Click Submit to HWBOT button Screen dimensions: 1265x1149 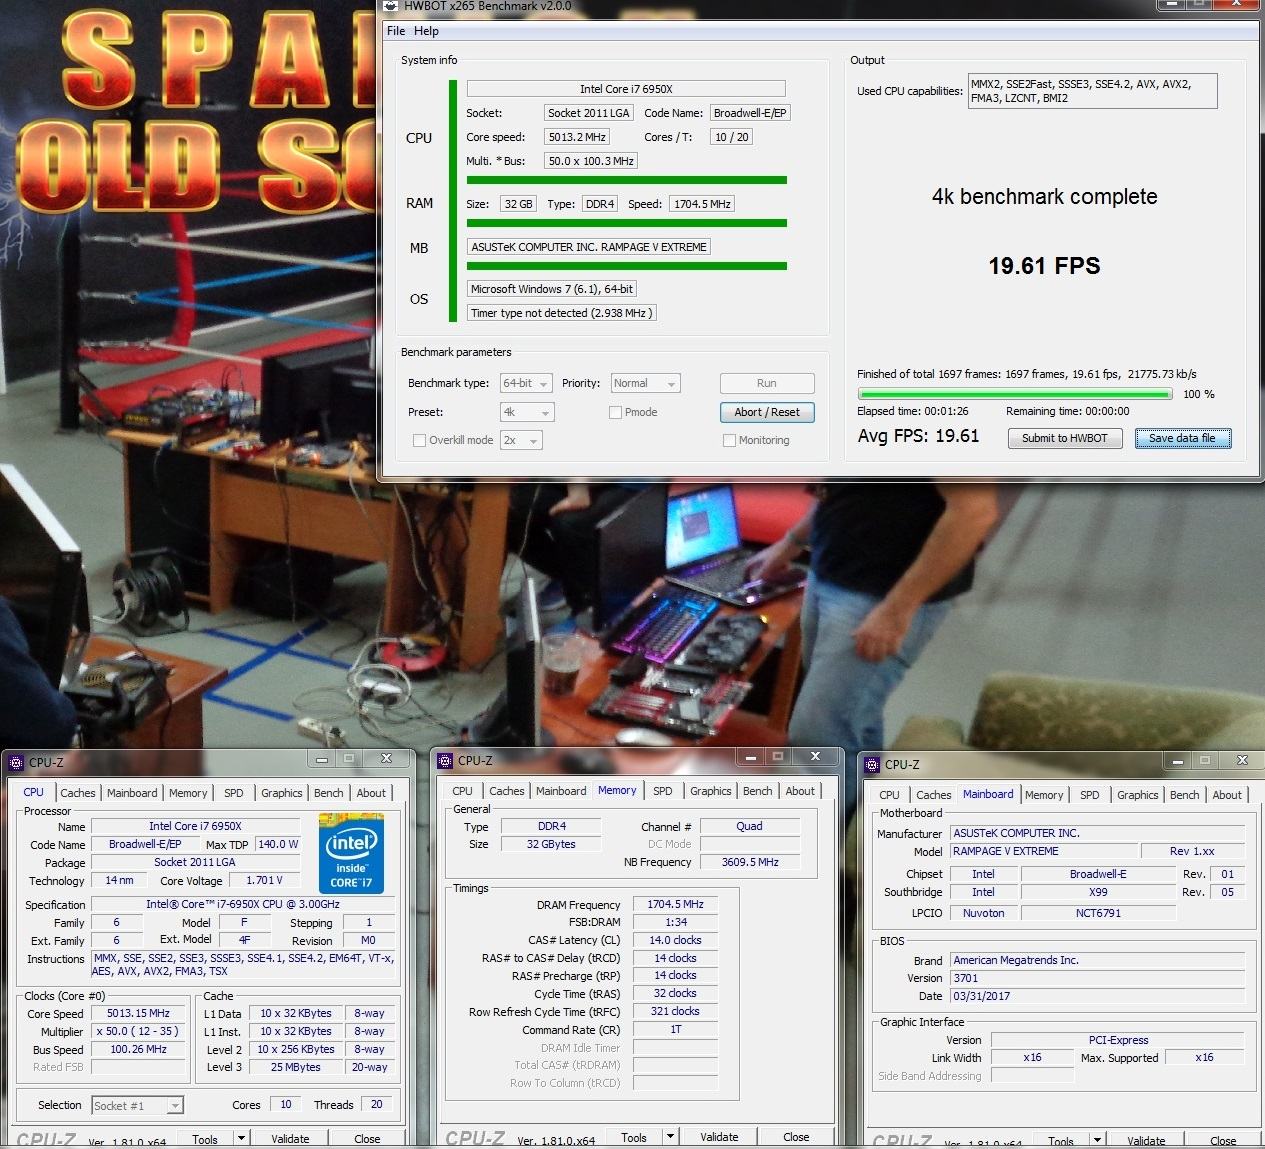(x=1065, y=438)
